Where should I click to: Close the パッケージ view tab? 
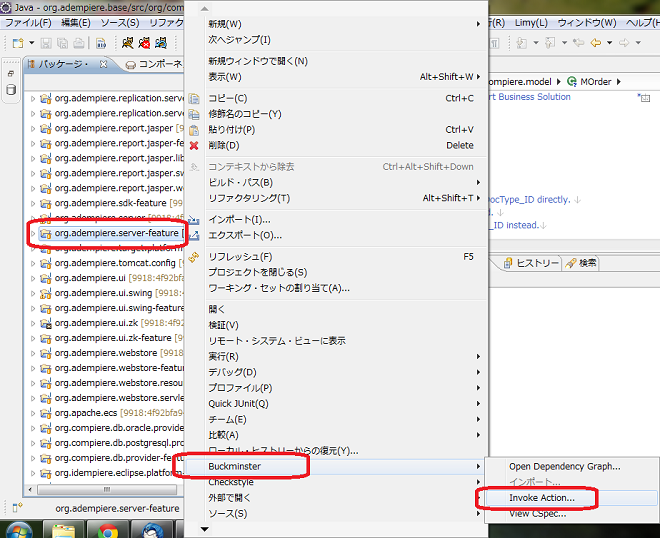103,64
